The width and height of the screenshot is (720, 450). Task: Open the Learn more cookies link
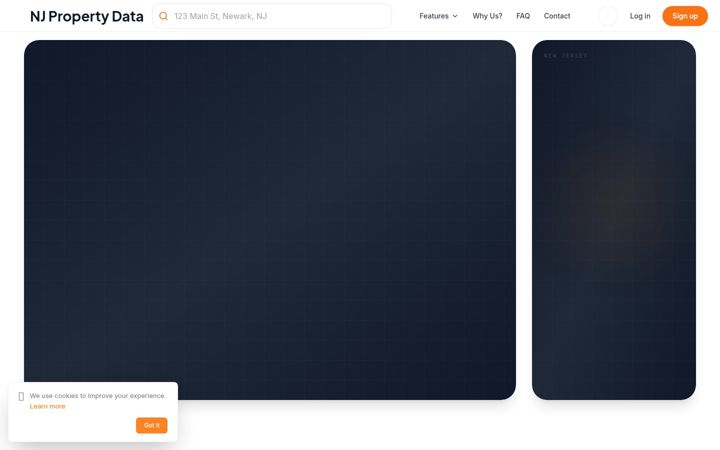(47, 406)
